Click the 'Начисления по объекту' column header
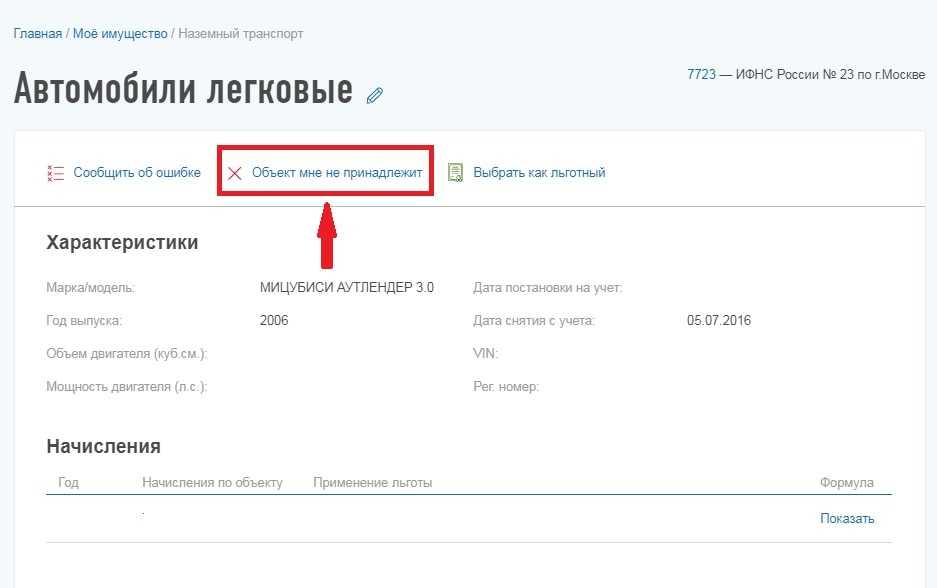Screen dimensions: 937x588 (212, 483)
